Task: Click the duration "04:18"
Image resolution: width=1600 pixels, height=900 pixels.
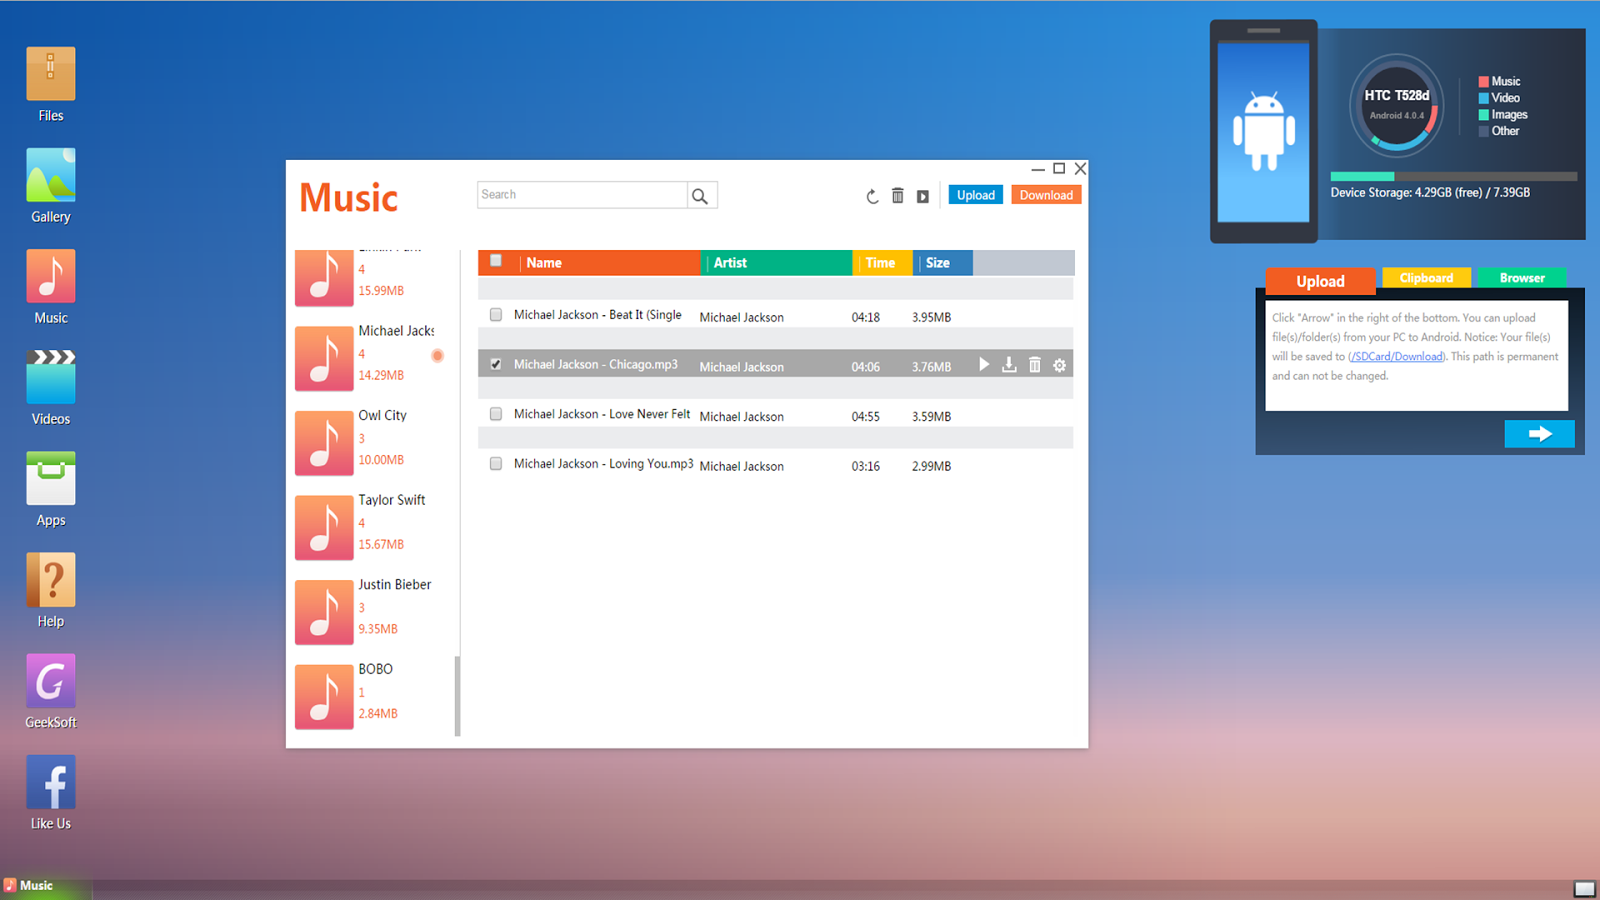Action: click(x=866, y=318)
